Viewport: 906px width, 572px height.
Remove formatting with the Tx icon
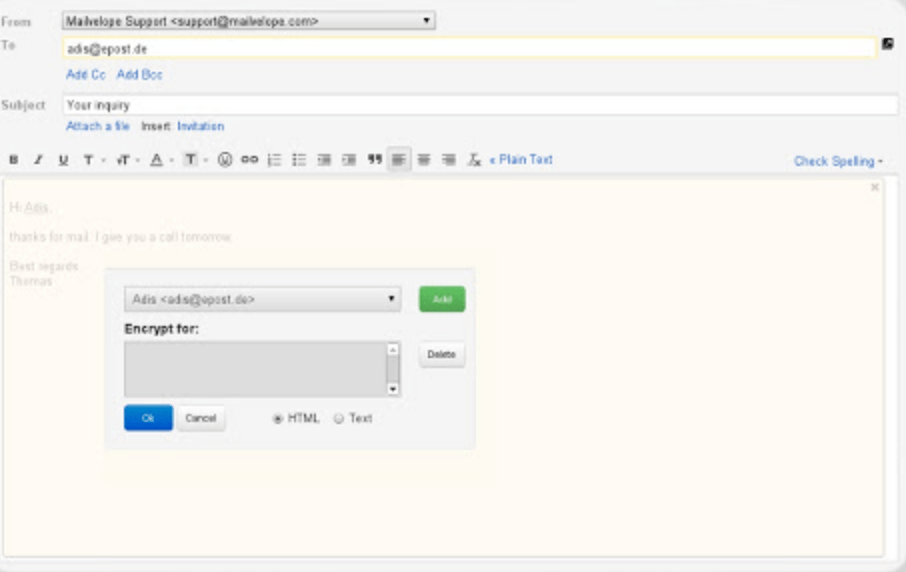point(474,160)
